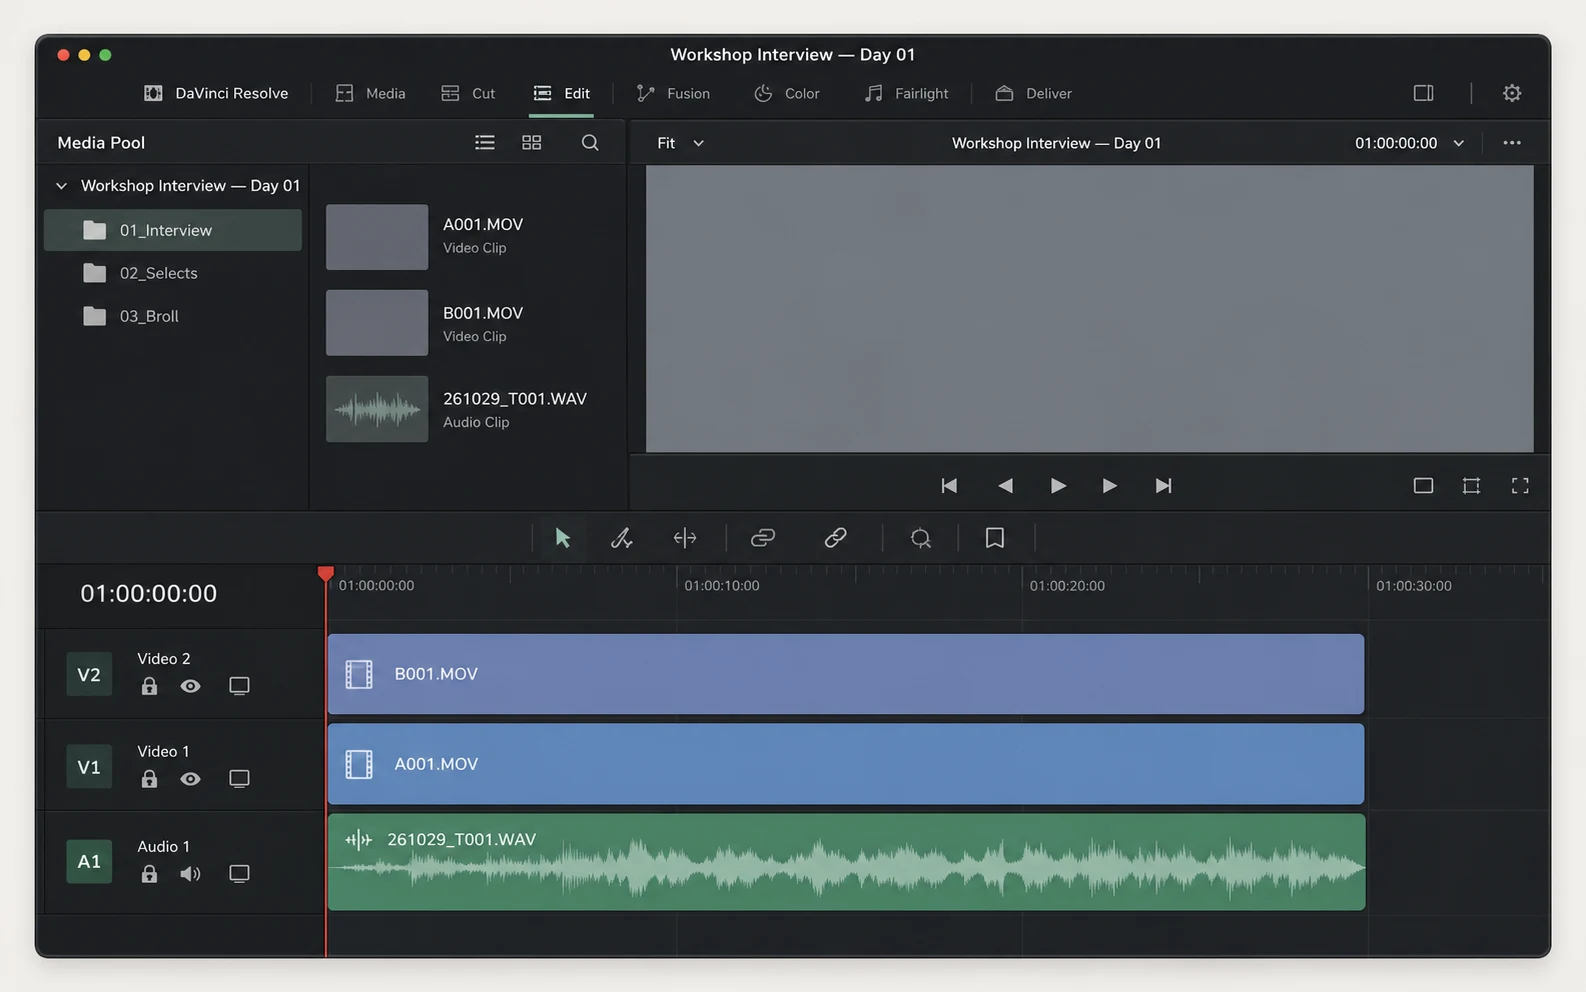Image resolution: width=1586 pixels, height=992 pixels.
Task: Lock the Video 2 track
Action: click(149, 686)
